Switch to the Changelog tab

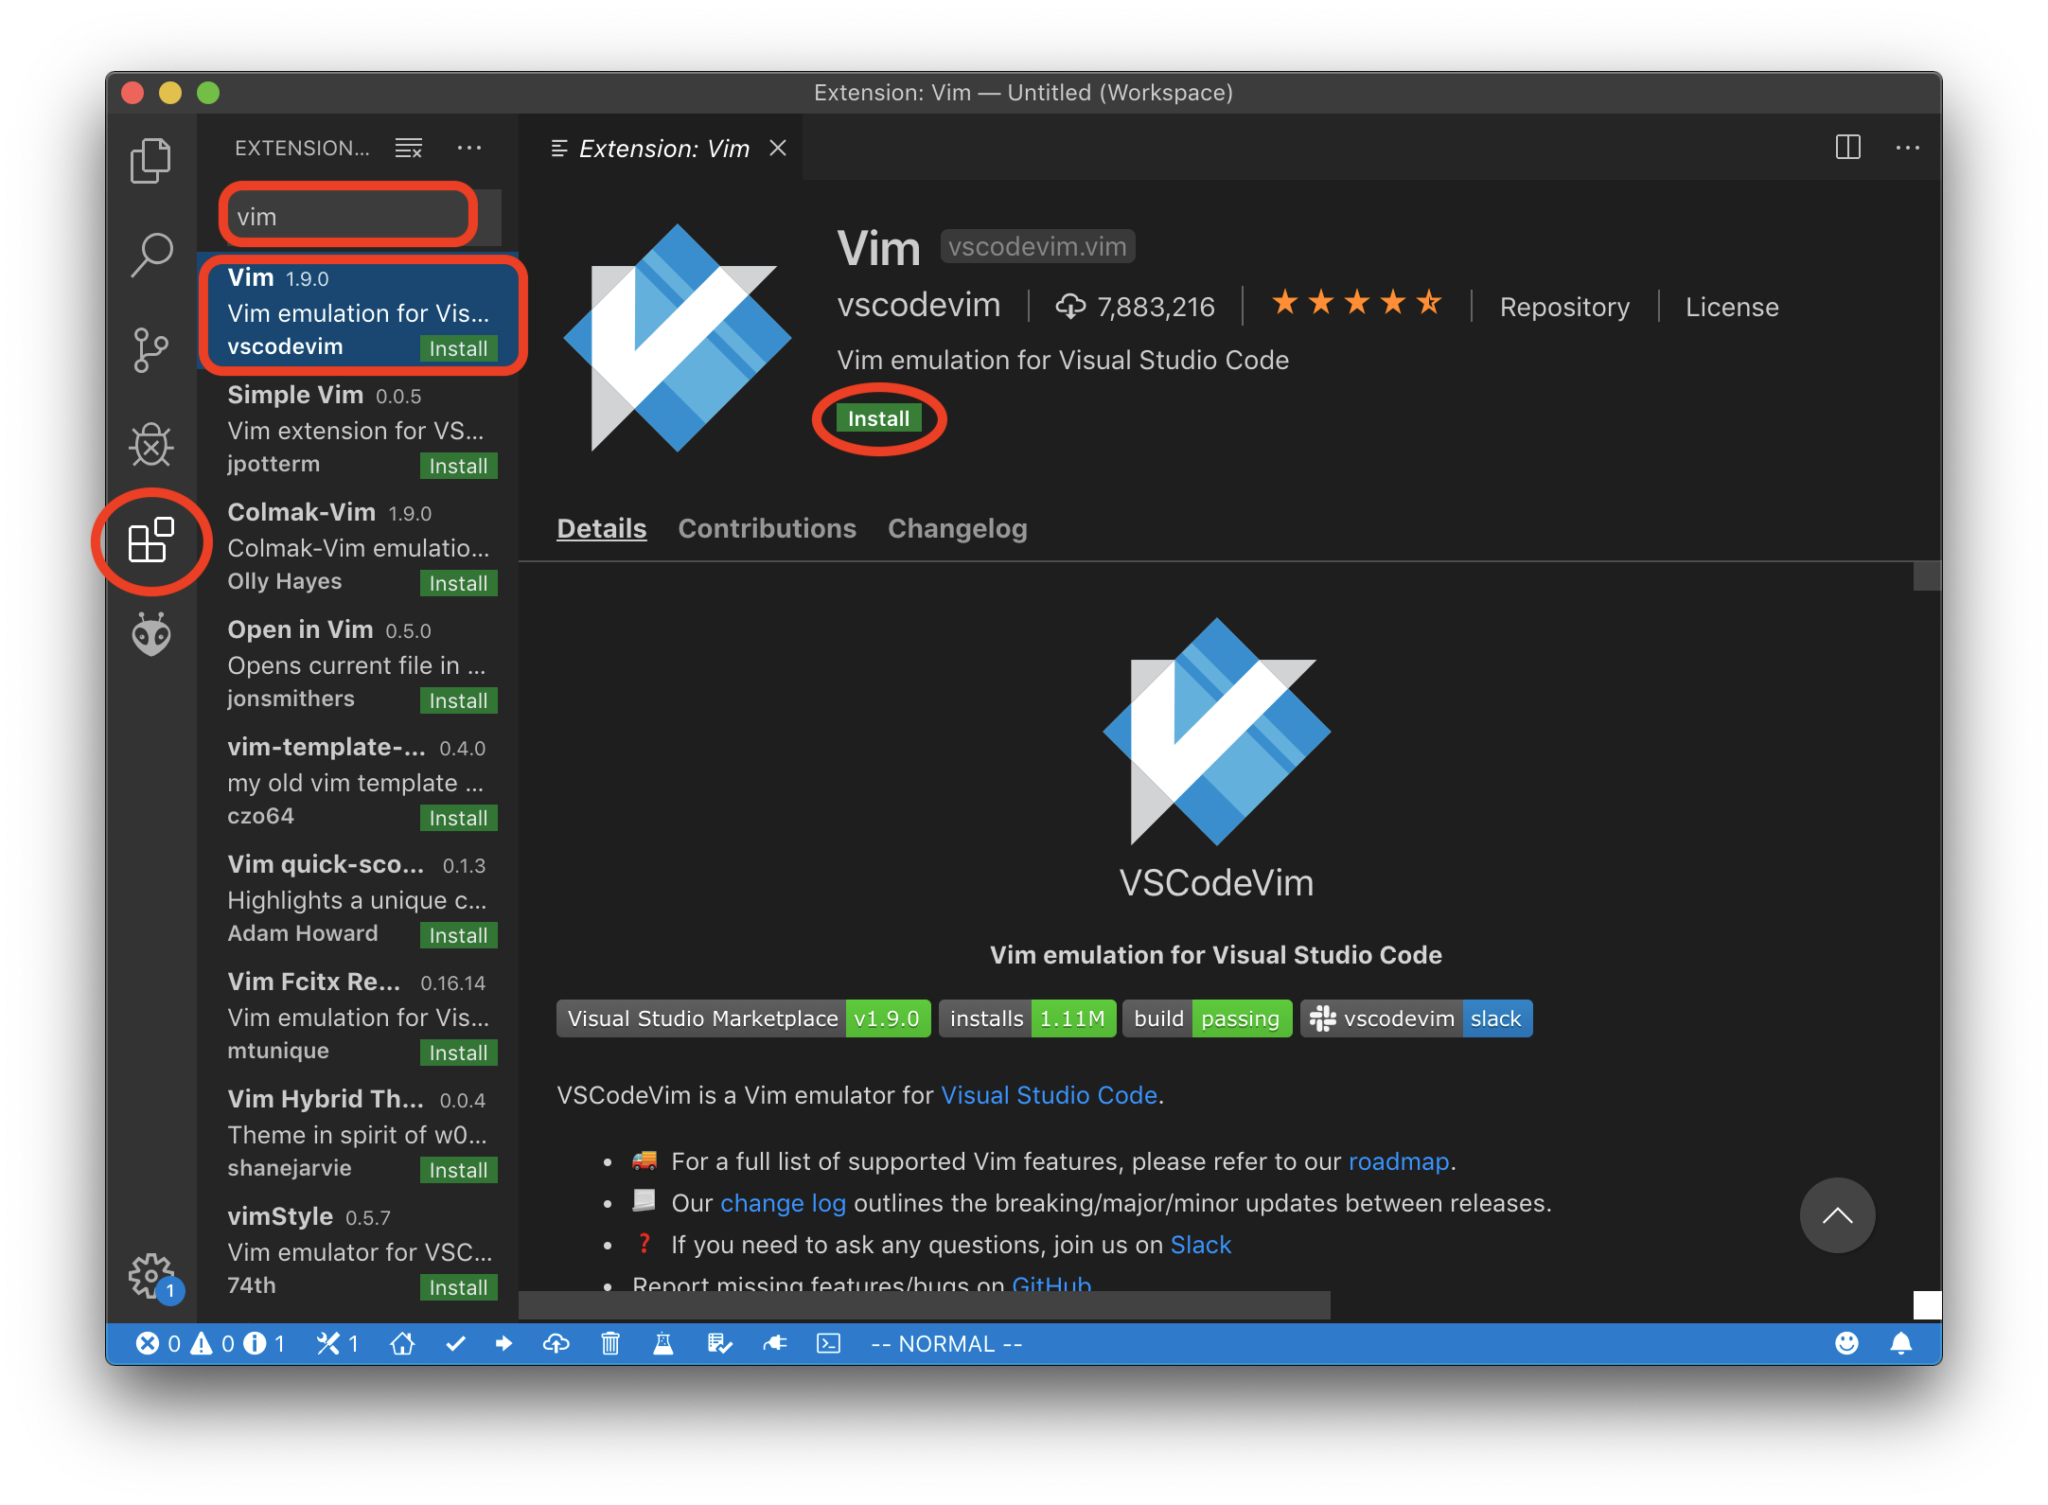pyautogui.click(x=957, y=528)
